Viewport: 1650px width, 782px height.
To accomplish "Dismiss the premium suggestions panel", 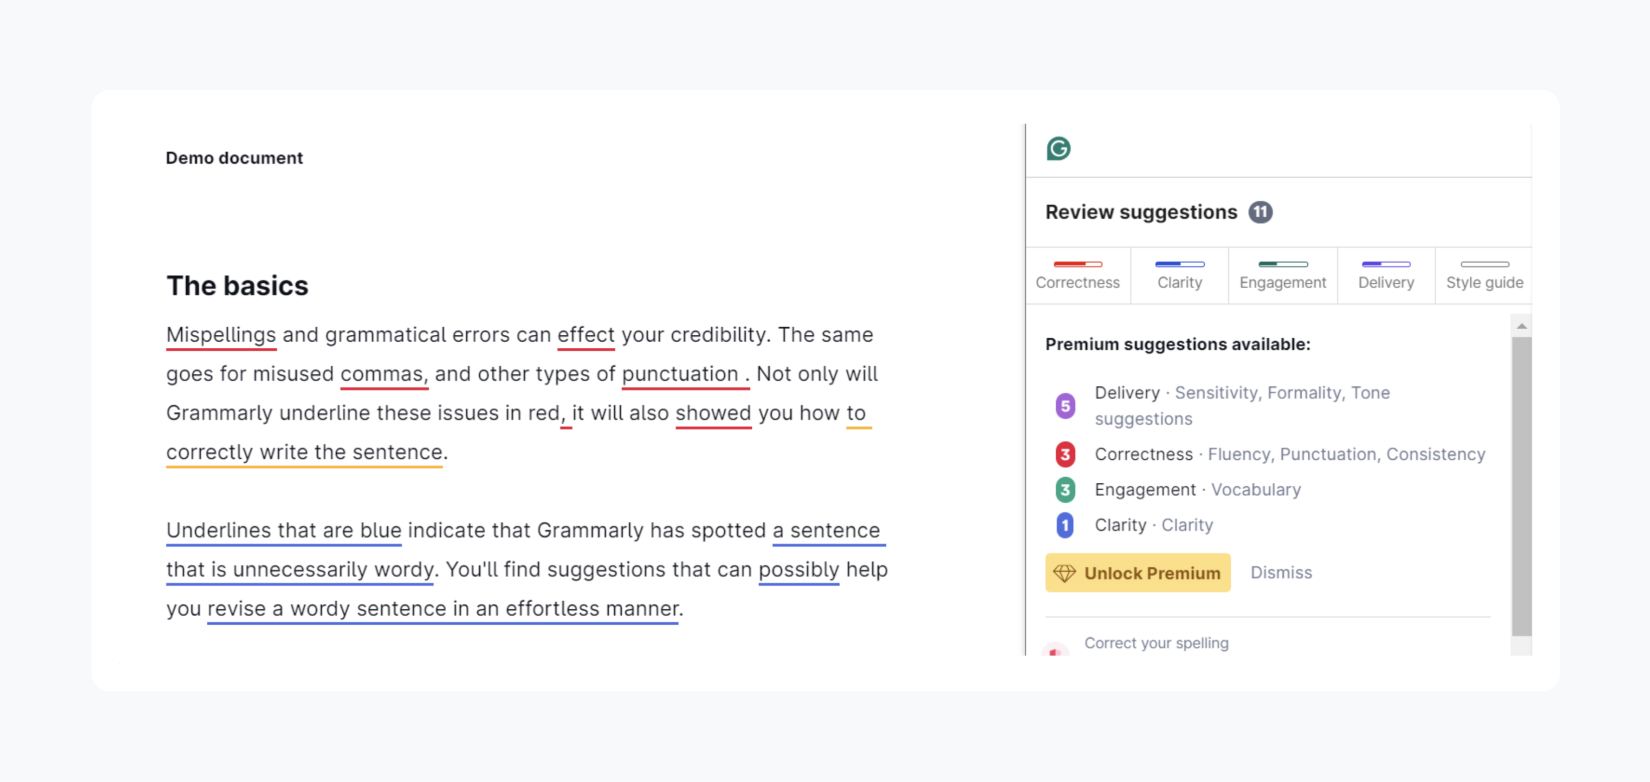I will pyautogui.click(x=1281, y=572).
